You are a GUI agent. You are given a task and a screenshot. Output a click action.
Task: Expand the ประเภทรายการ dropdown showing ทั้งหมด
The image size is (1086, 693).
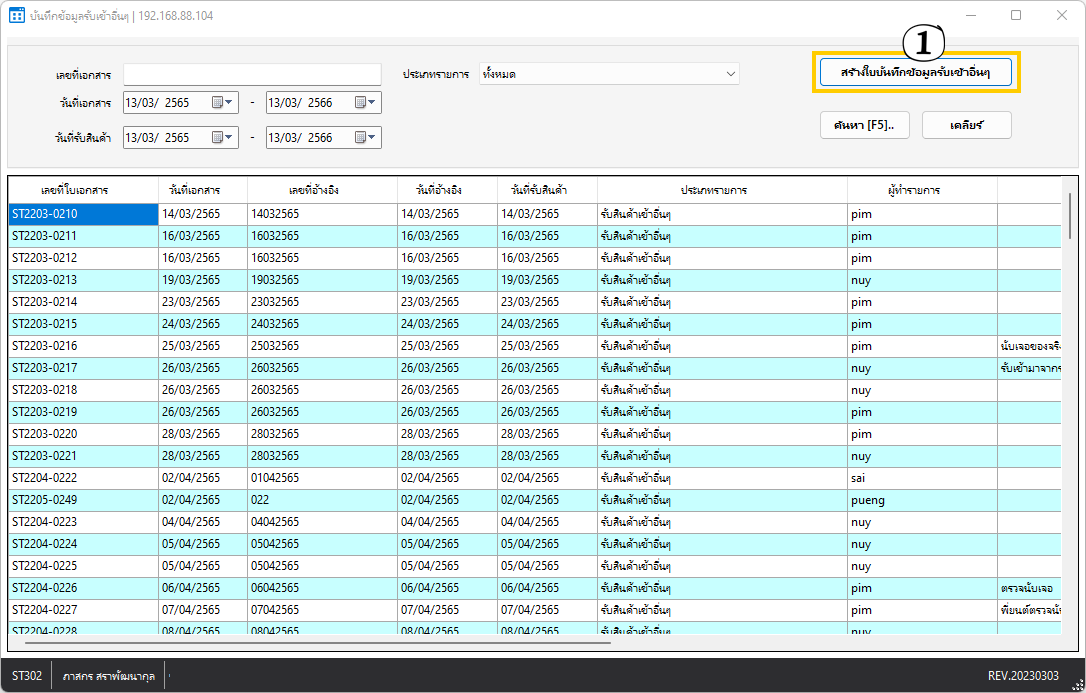pos(731,74)
